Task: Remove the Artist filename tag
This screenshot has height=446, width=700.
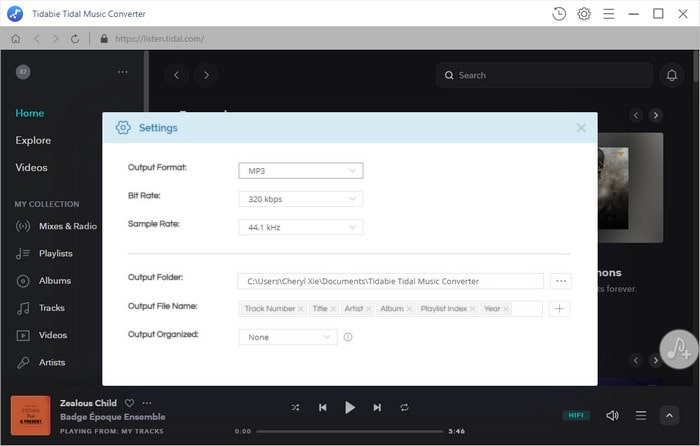Action: point(369,309)
